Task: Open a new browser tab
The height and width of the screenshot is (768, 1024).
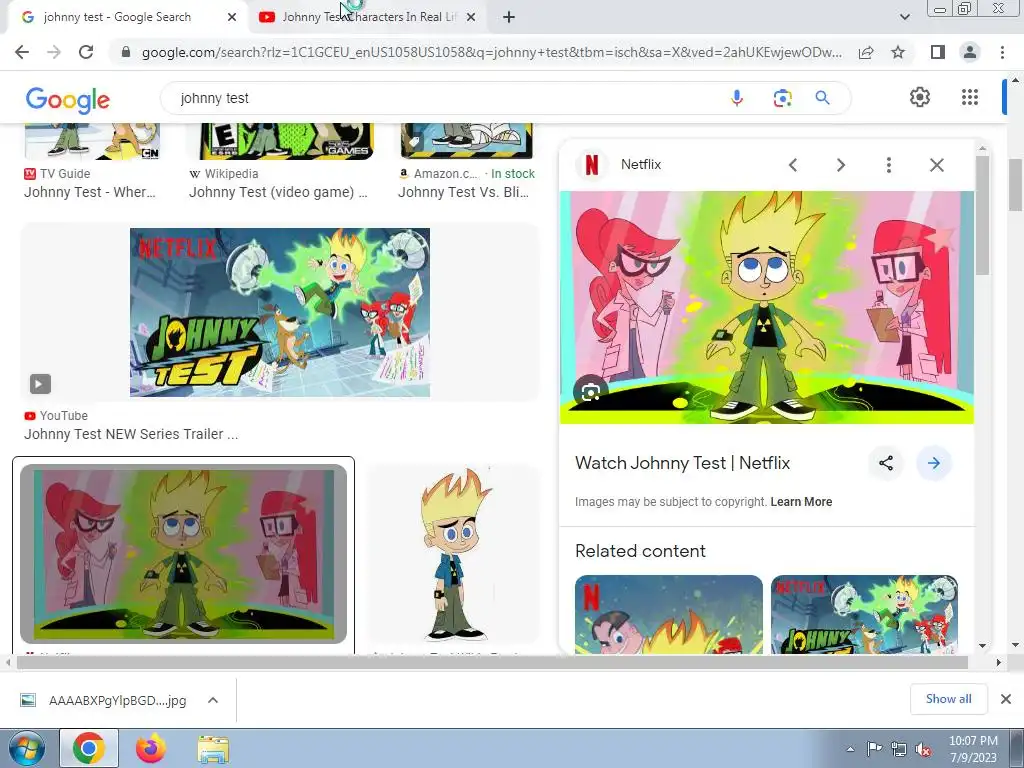Action: pos(509,17)
